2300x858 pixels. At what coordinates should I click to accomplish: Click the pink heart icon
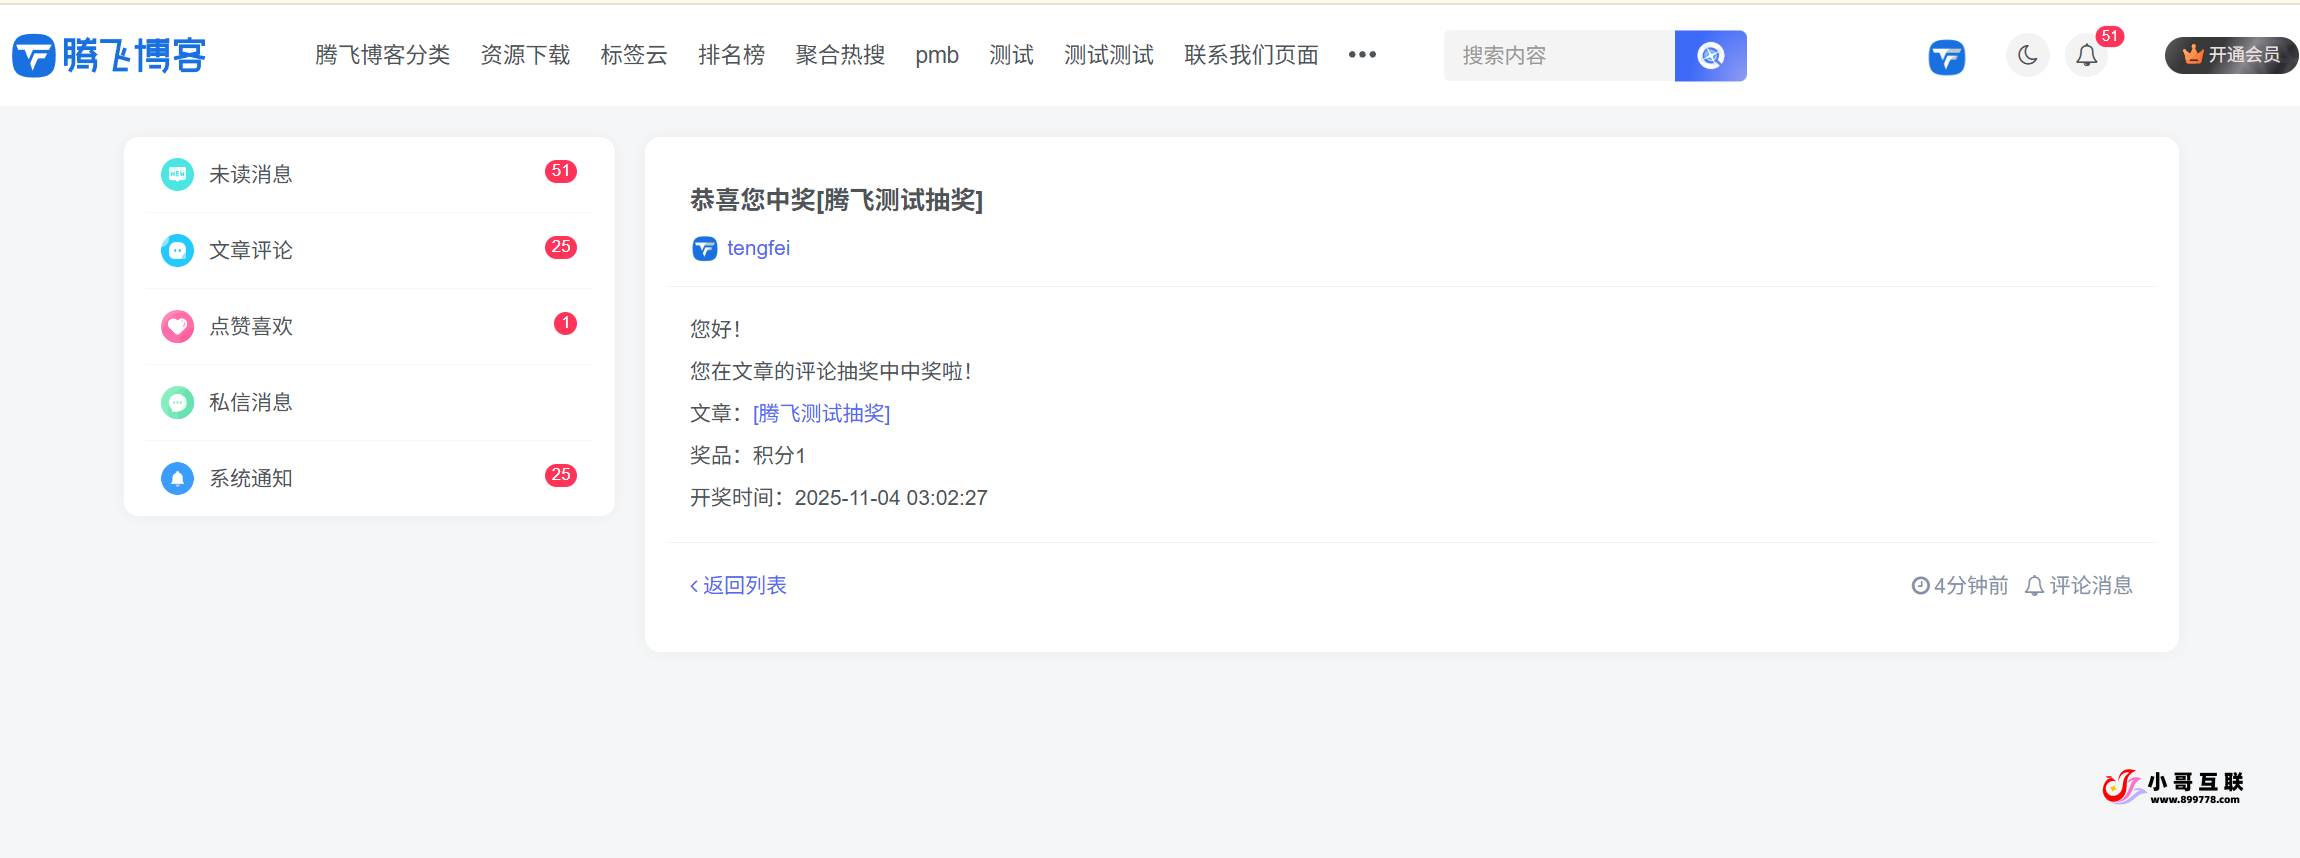[x=177, y=326]
